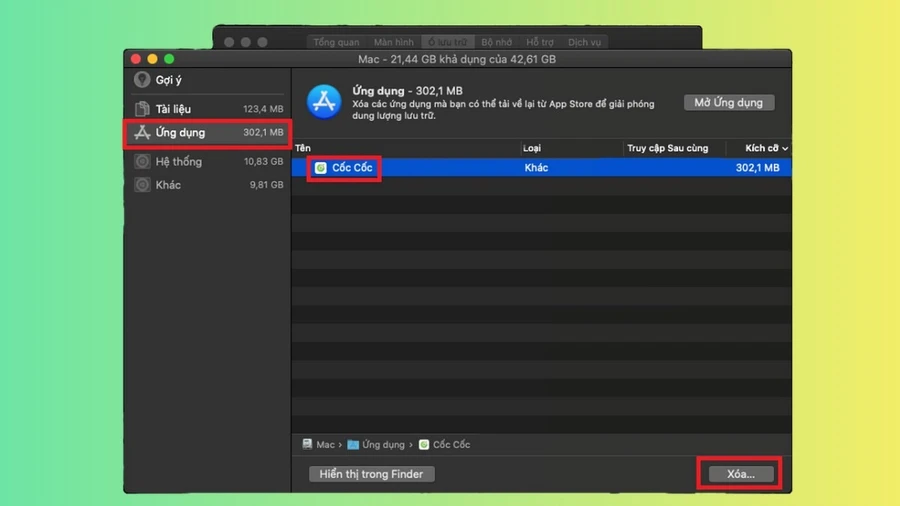This screenshot has width=900, height=506.
Task: Sort the list by Tên column
Action: coord(406,148)
